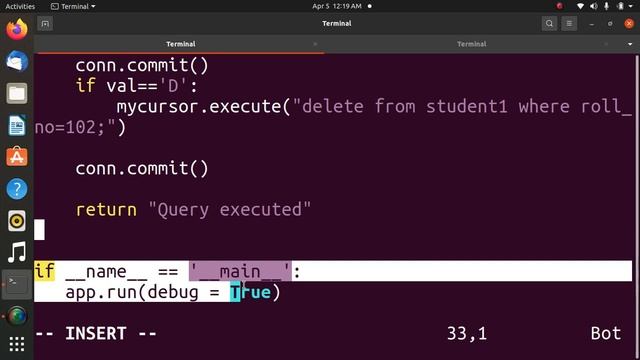Screen dimensions: 640x360
Task: Click the second conn.commit() line
Action: pyautogui.click(x=142, y=169)
